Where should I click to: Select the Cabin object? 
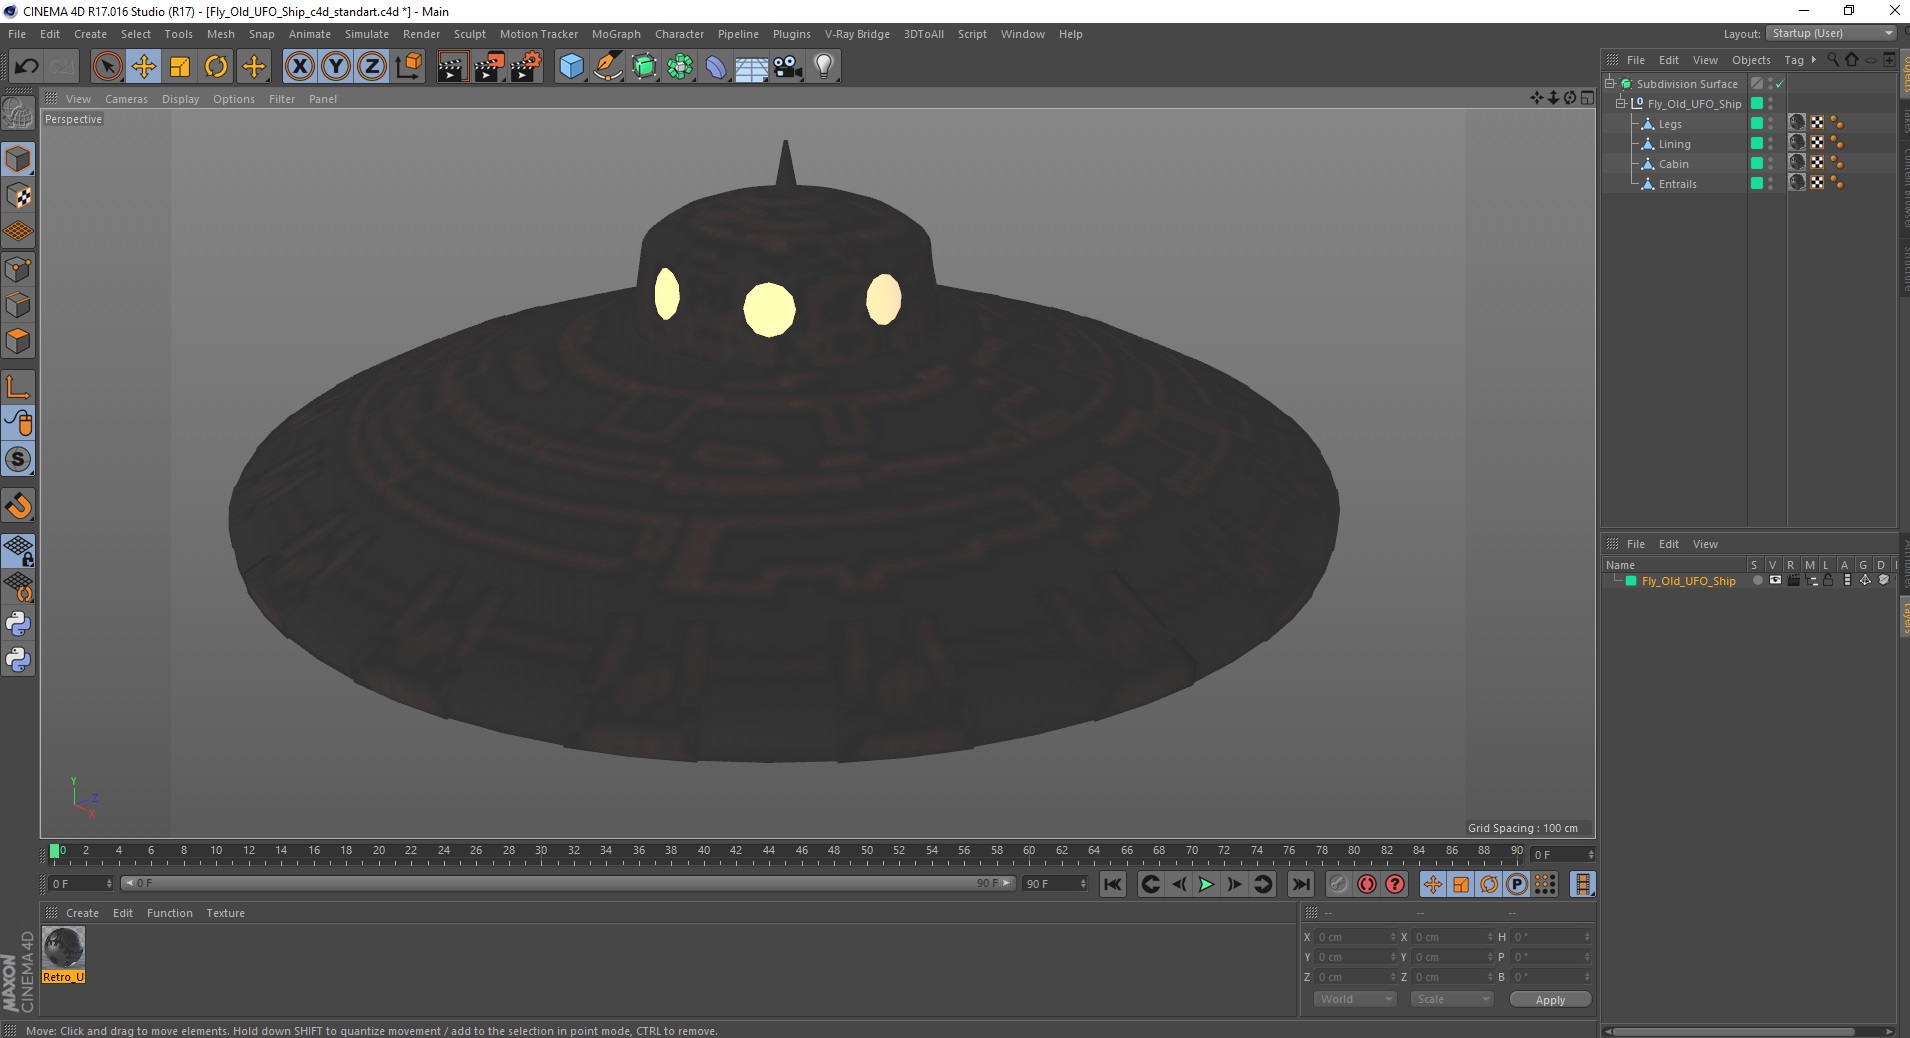tap(1673, 164)
